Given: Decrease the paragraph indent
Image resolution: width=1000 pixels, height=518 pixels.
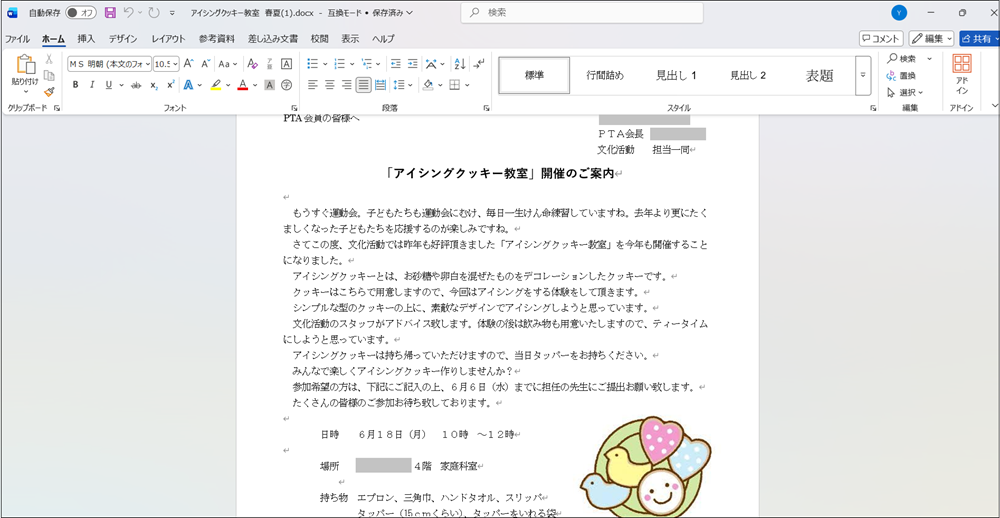Looking at the screenshot, I should [395, 64].
